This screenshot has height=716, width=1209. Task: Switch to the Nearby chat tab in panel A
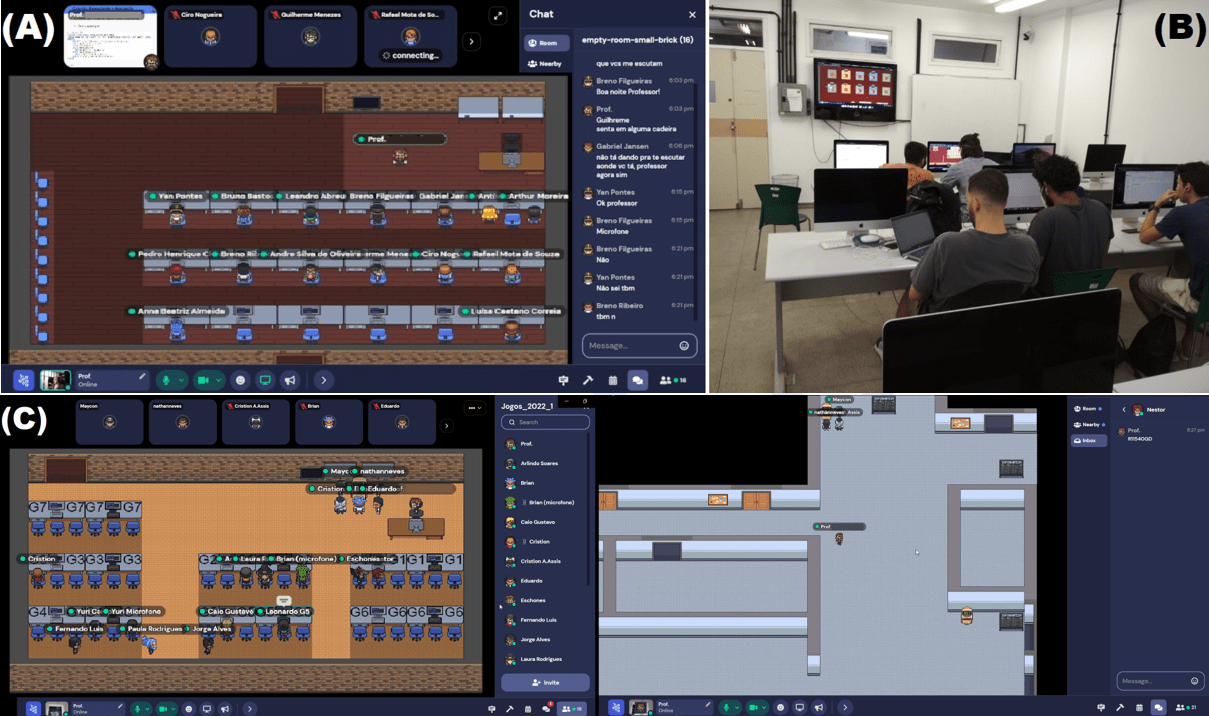(x=546, y=64)
